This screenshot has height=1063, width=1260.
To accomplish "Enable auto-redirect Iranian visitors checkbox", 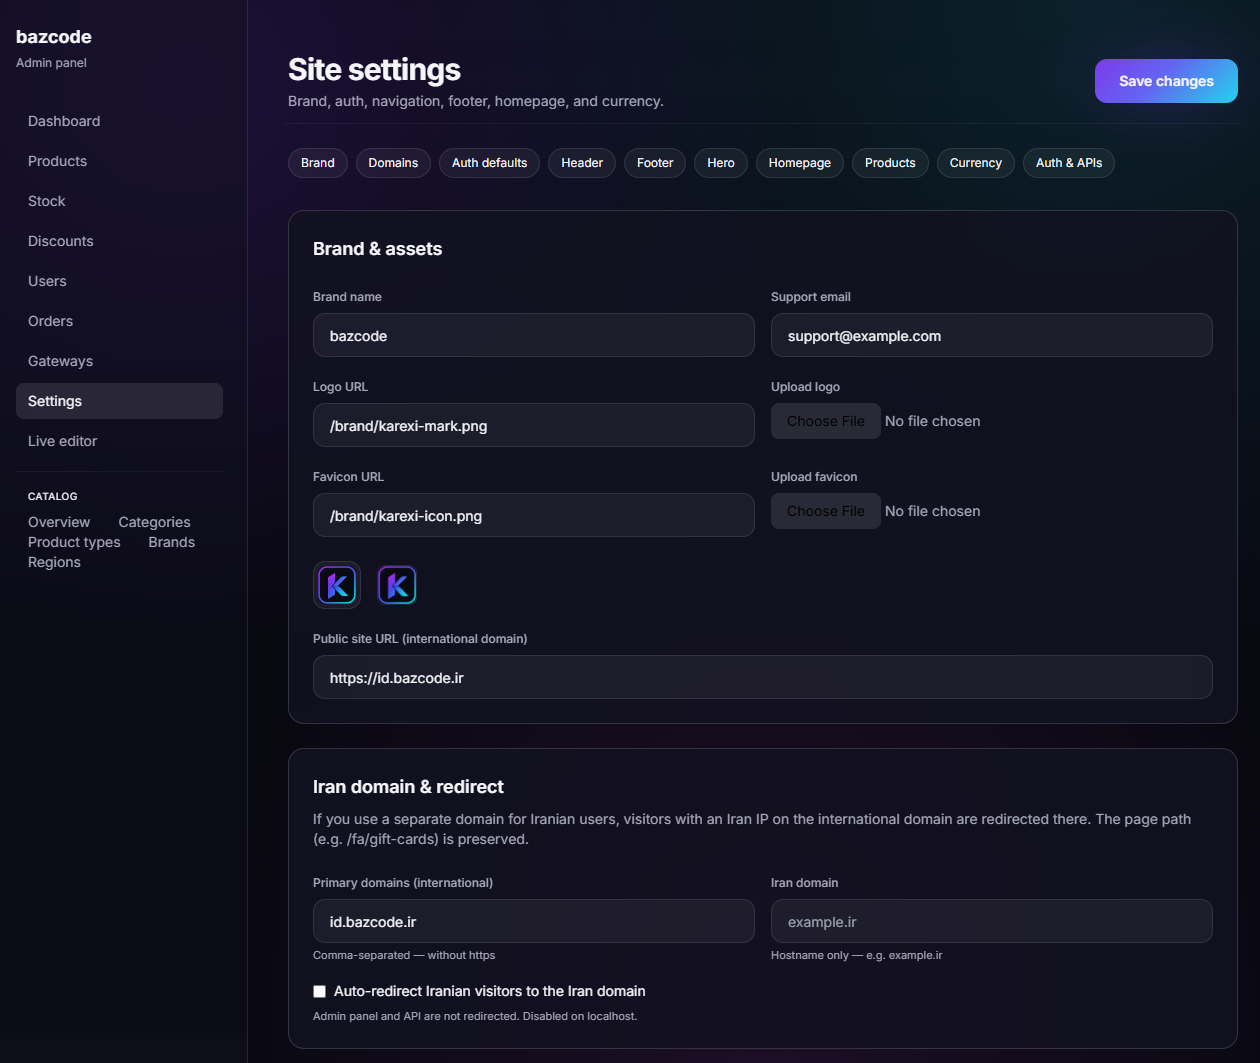I will click(320, 992).
